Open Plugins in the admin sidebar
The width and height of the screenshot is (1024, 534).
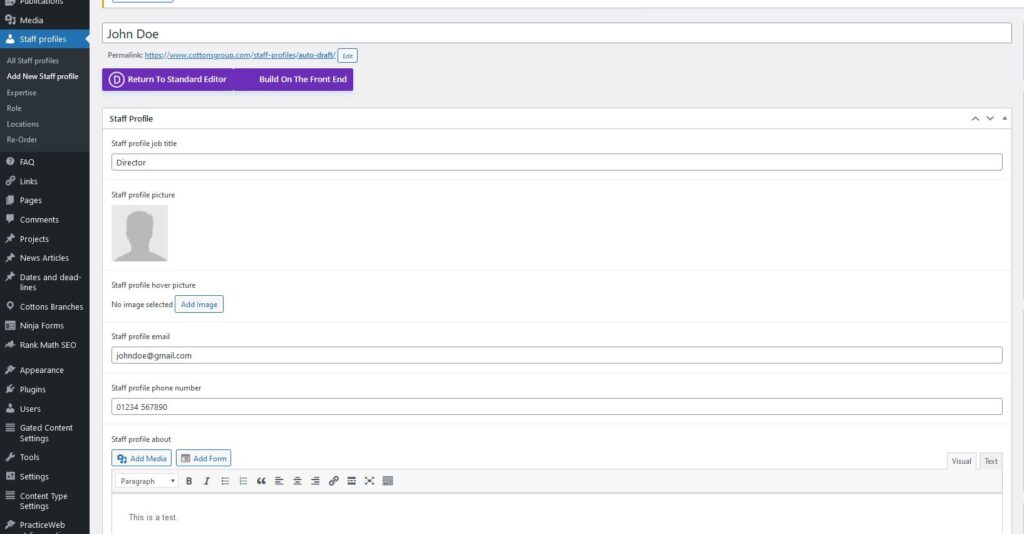pyautogui.click(x=32, y=389)
